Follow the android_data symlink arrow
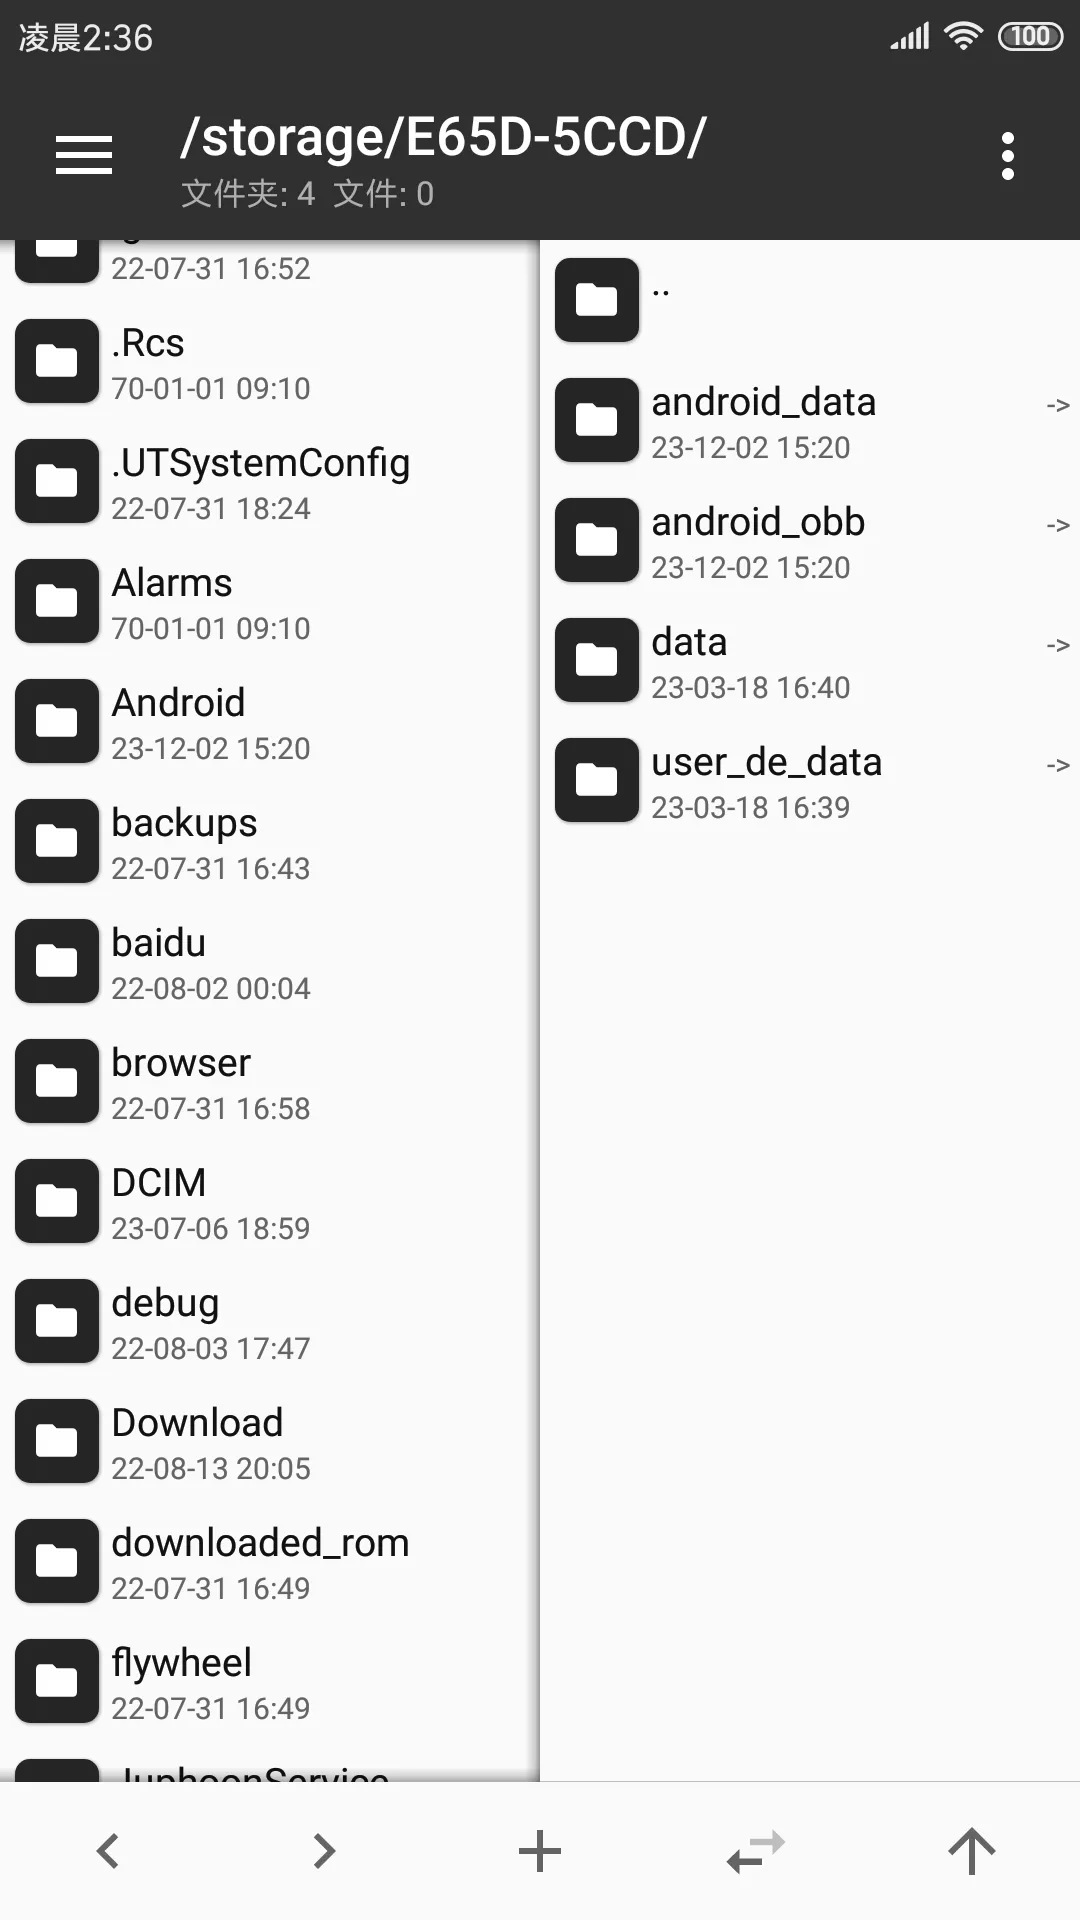 (1057, 405)
